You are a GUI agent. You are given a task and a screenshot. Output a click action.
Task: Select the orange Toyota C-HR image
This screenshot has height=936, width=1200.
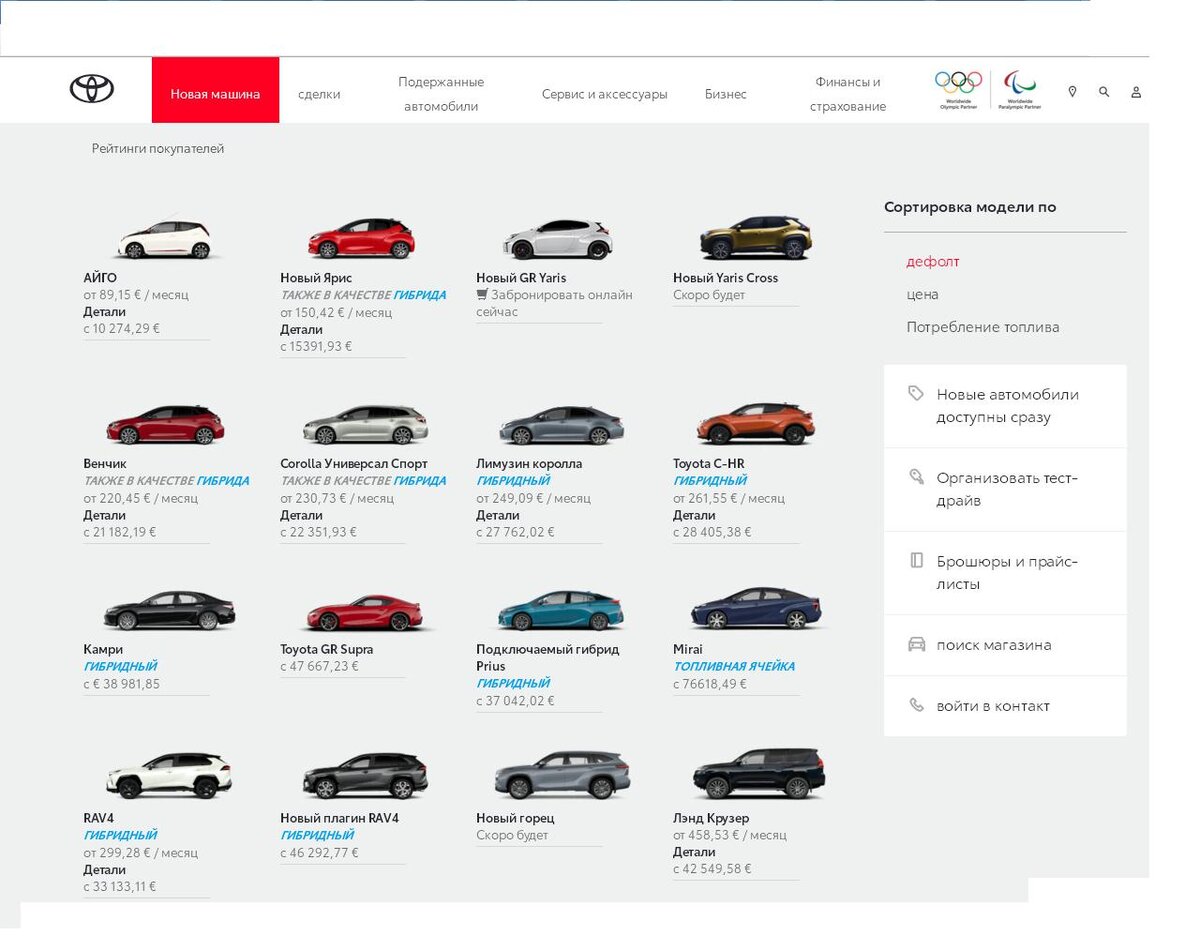click(755, 424)
